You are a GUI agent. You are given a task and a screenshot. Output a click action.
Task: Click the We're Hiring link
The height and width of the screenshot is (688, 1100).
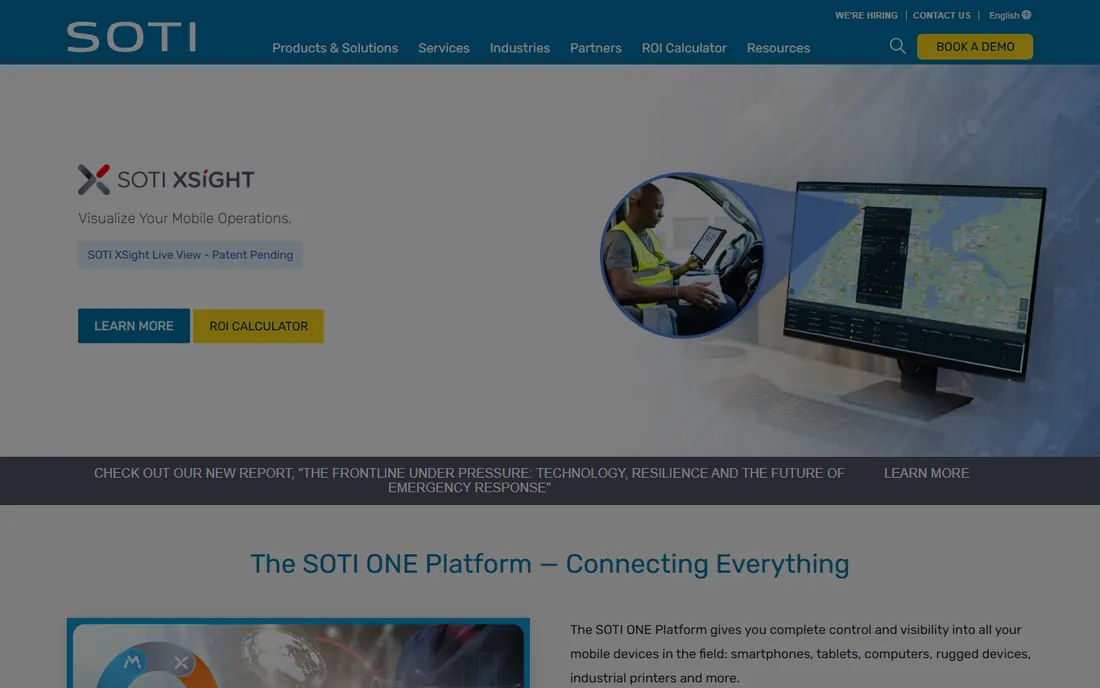tap(866, 15)
